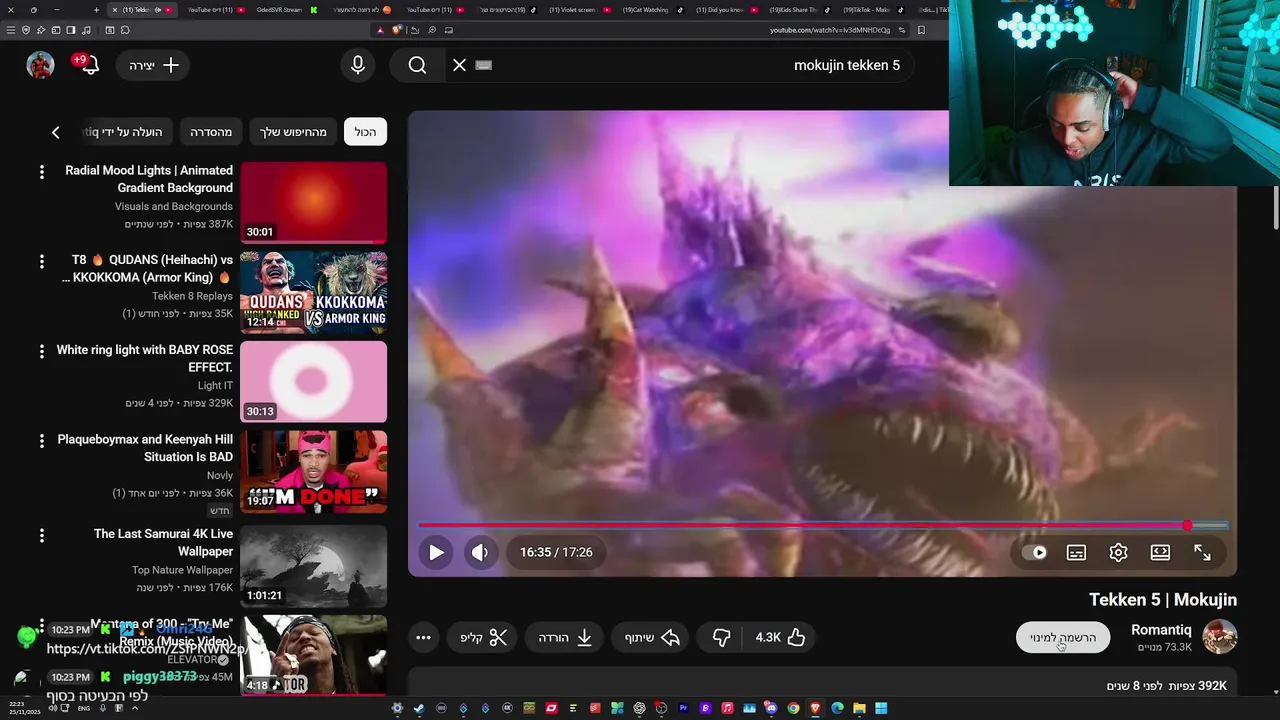1280x720 pixels.
Task: Select the מהחיפוש שלך filter chip
Action: [x=293, y=132]
